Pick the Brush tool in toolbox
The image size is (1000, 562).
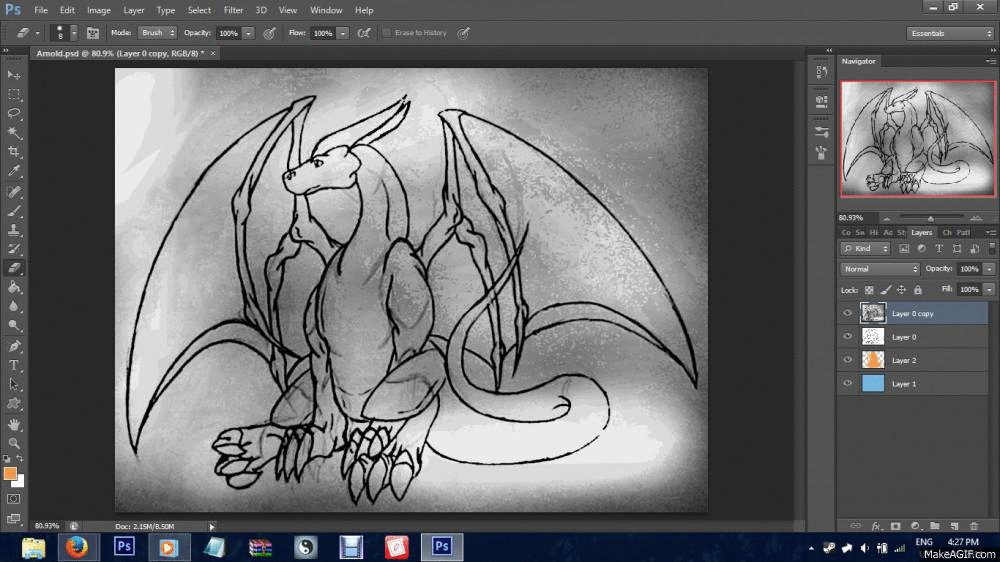(x=14, y=210)
